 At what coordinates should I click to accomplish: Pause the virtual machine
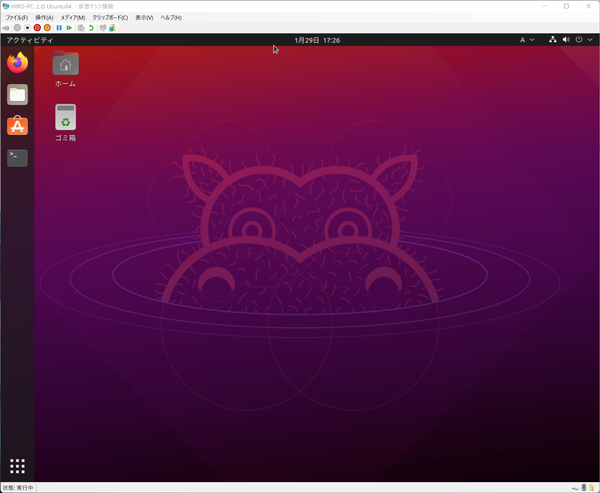point(59,28)
